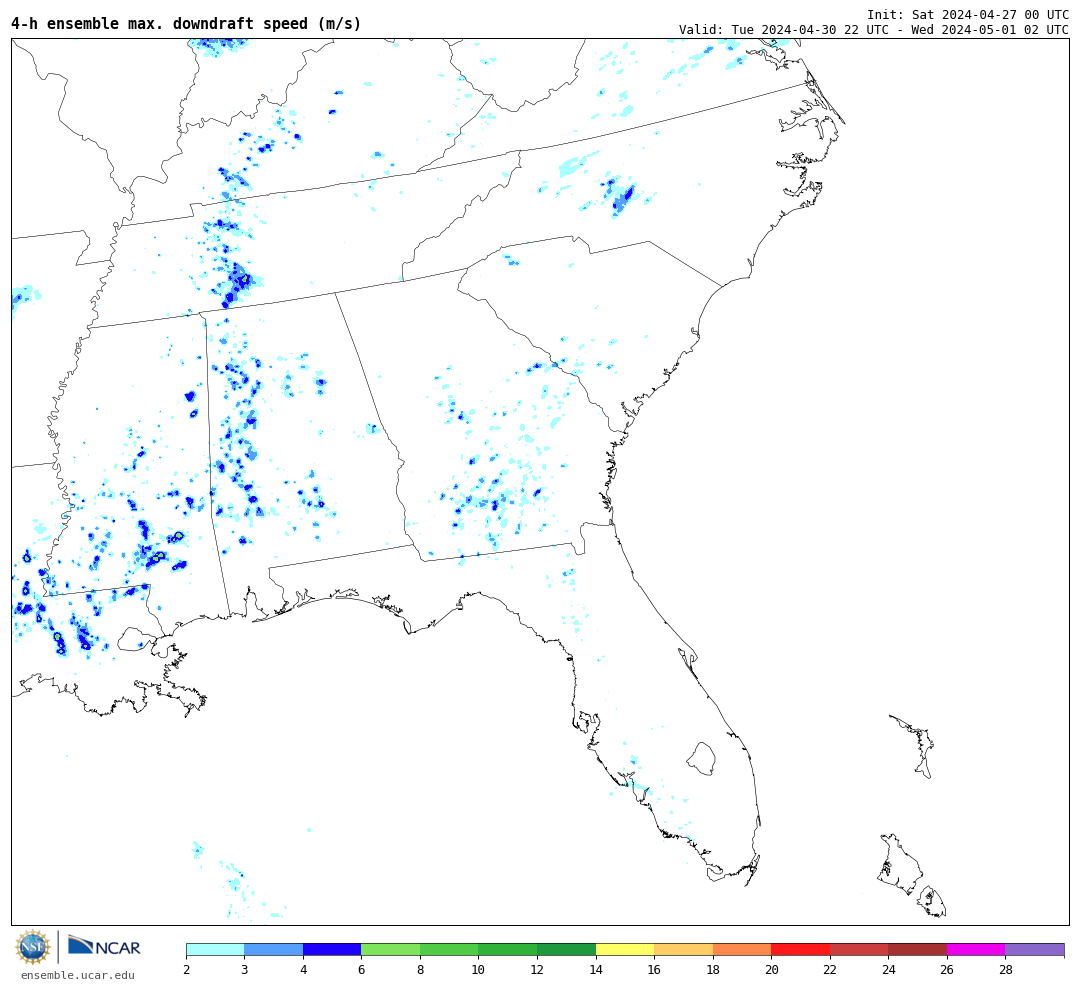Click the legend label '10'
The width and height of the screenshot is (1080, 988).
click(x=479, y=970)
